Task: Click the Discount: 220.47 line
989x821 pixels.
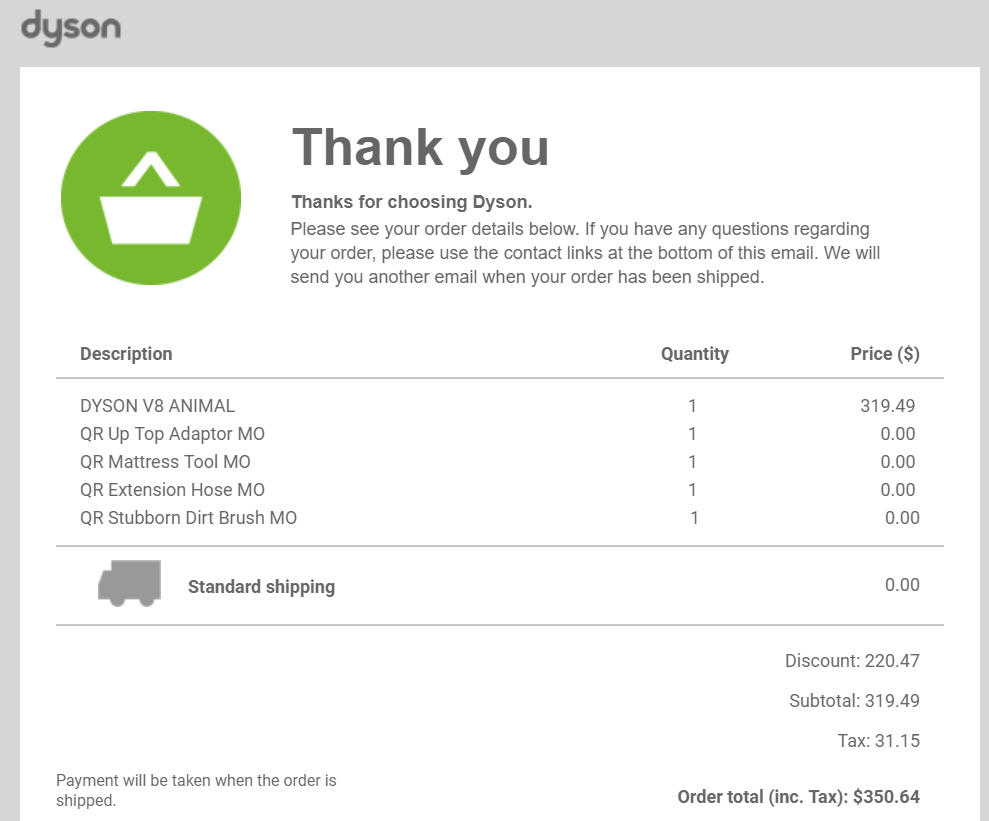Action: click(852, 661)
